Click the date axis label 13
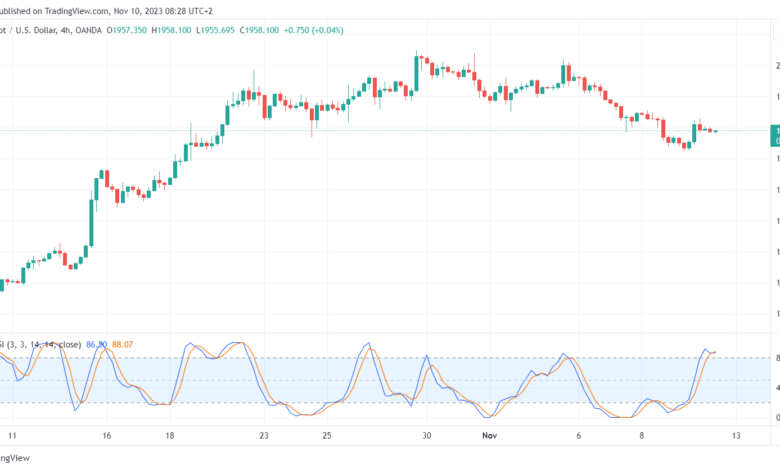 point(736,436)
